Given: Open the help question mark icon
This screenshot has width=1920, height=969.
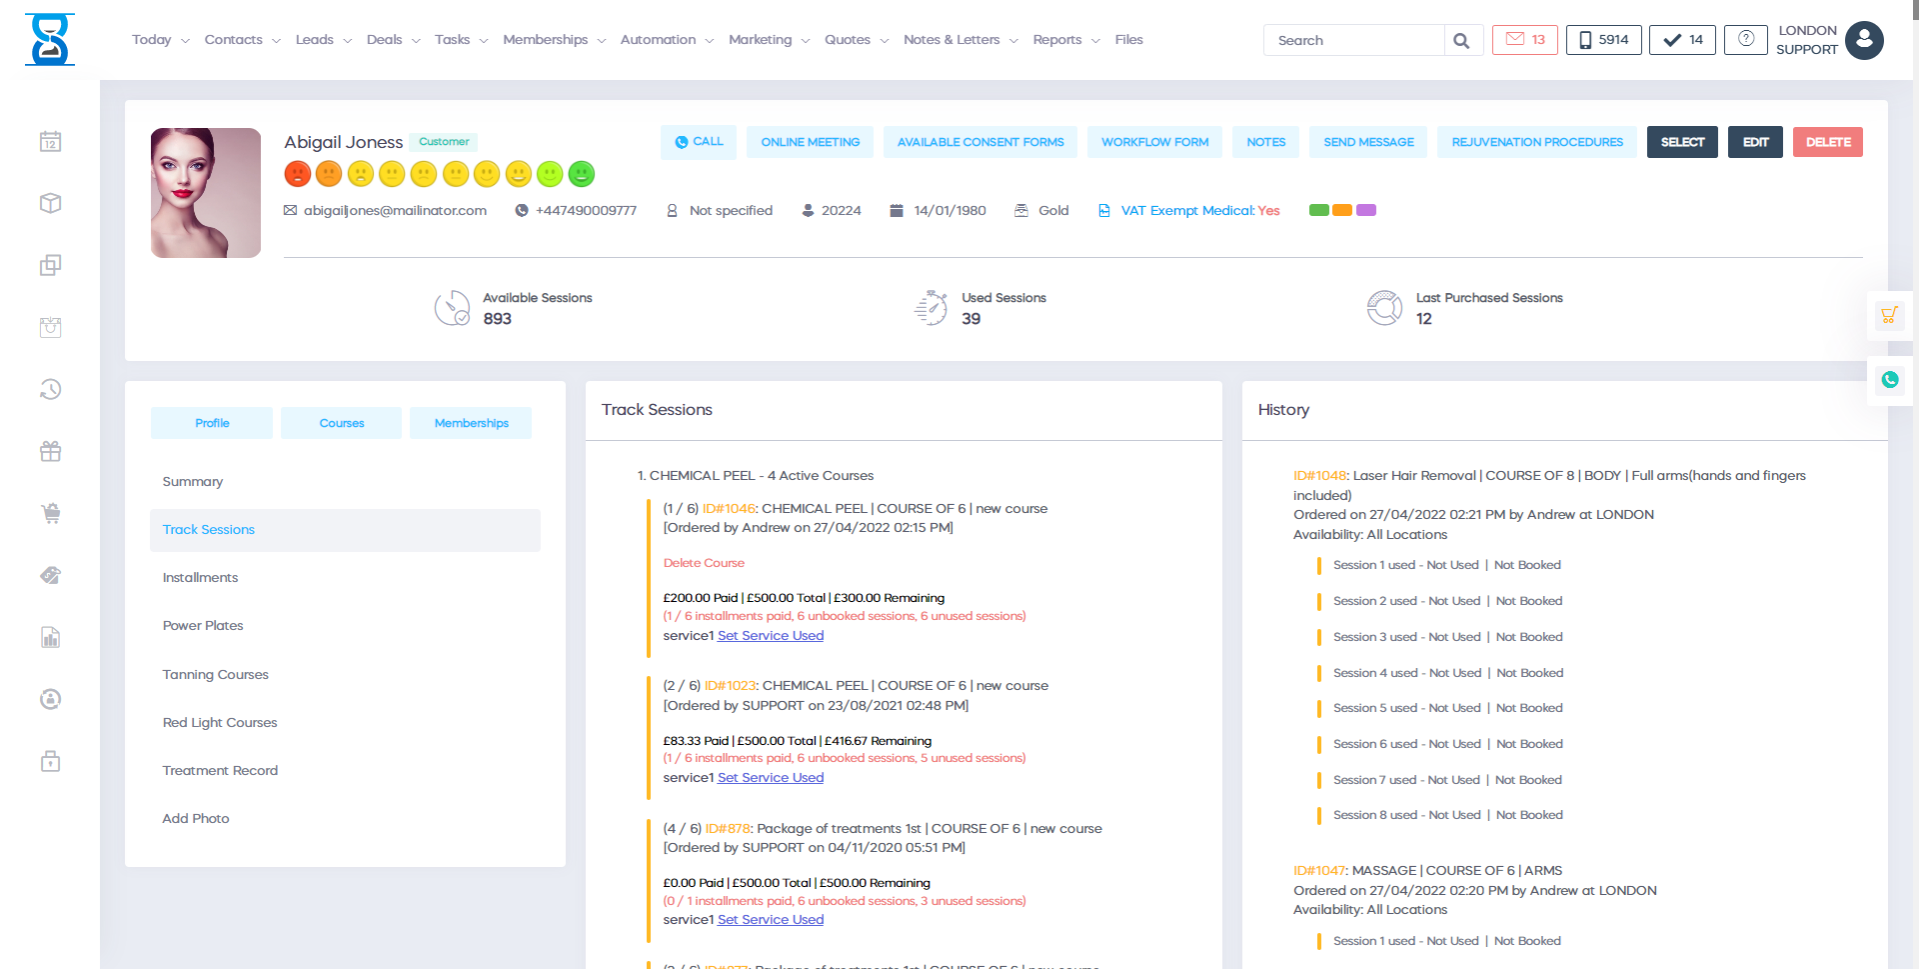Looking at the screenshot, I should [x=1745, y=40].
